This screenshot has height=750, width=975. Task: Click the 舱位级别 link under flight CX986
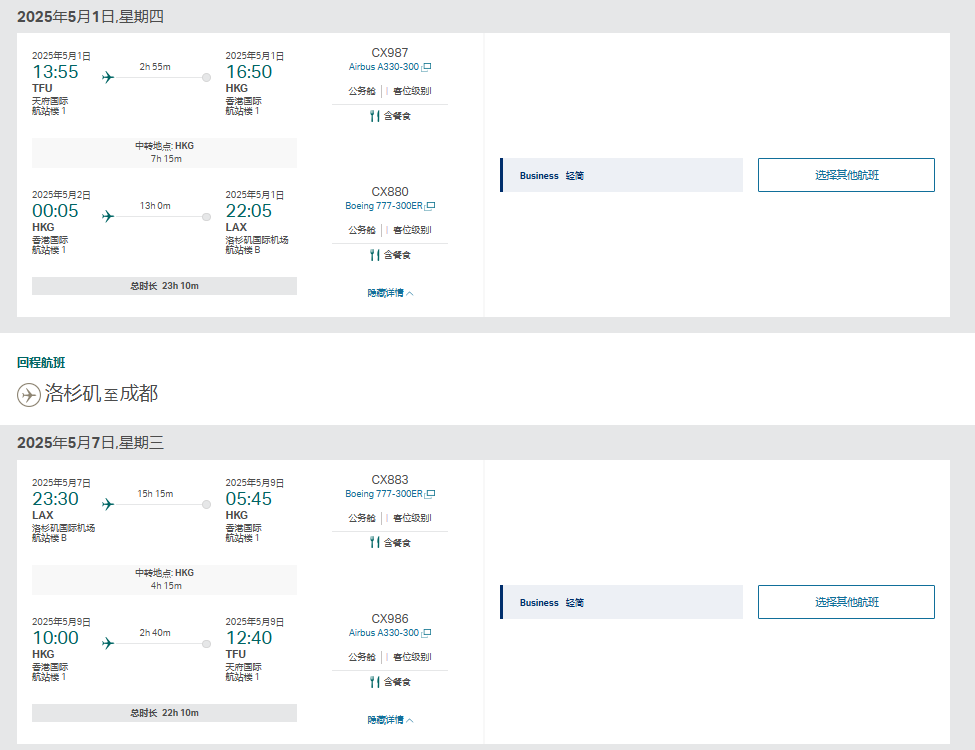click(412, 657)
